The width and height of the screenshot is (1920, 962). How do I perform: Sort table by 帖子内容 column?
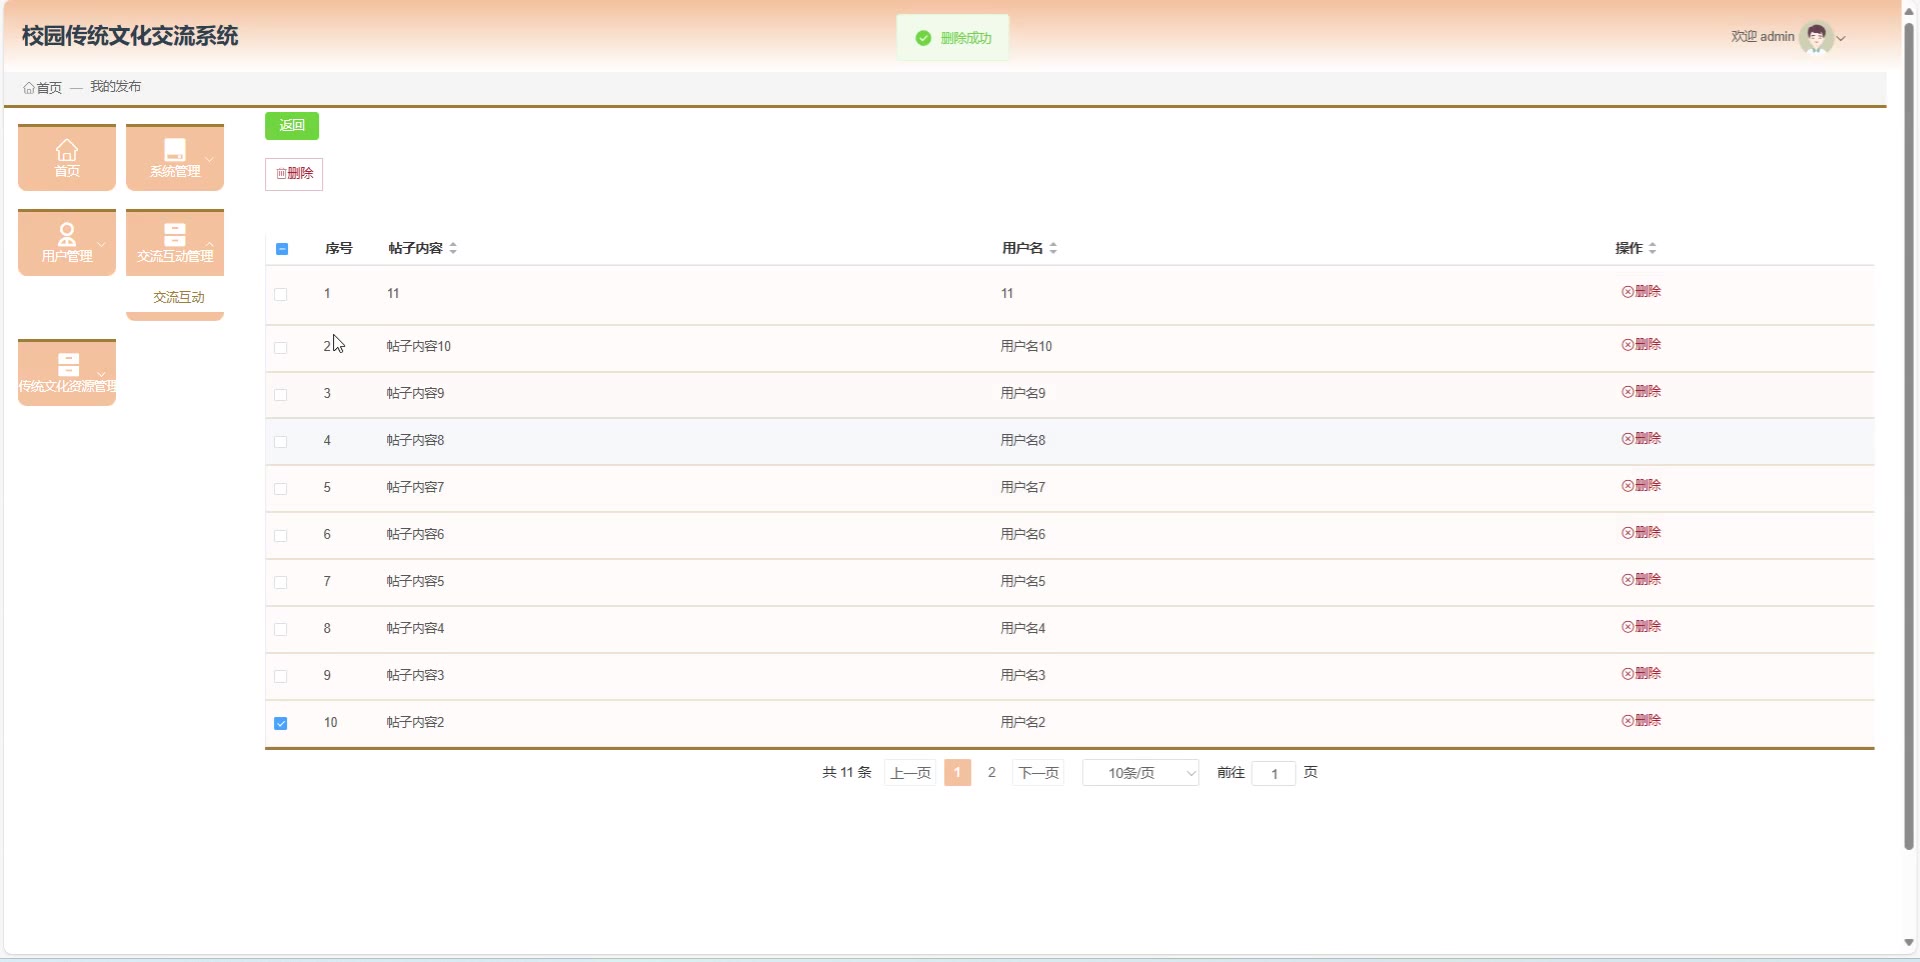453,248
